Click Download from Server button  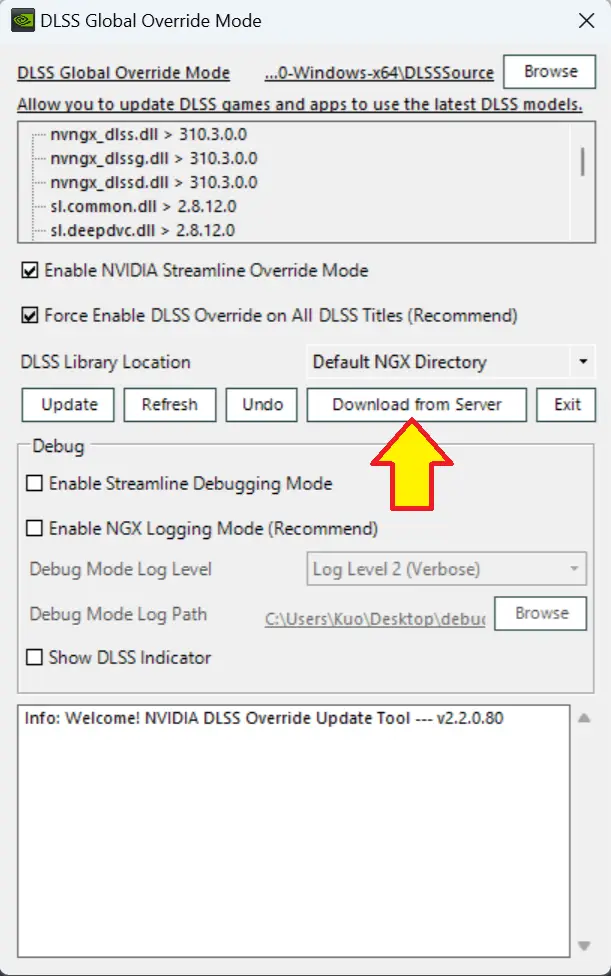417,405
